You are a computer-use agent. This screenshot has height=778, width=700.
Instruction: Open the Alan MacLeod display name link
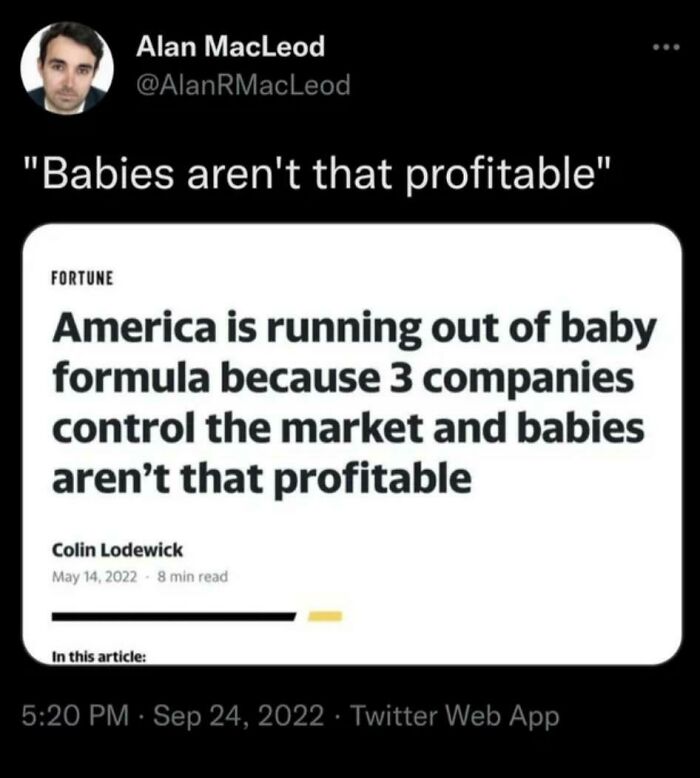(x=229, y=46)
